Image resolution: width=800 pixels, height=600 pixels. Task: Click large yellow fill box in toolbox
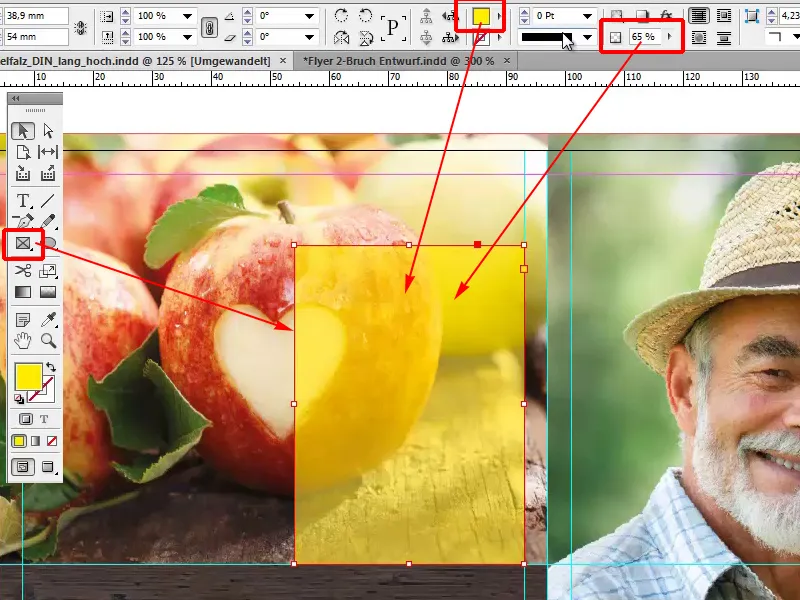coord(28,376)
